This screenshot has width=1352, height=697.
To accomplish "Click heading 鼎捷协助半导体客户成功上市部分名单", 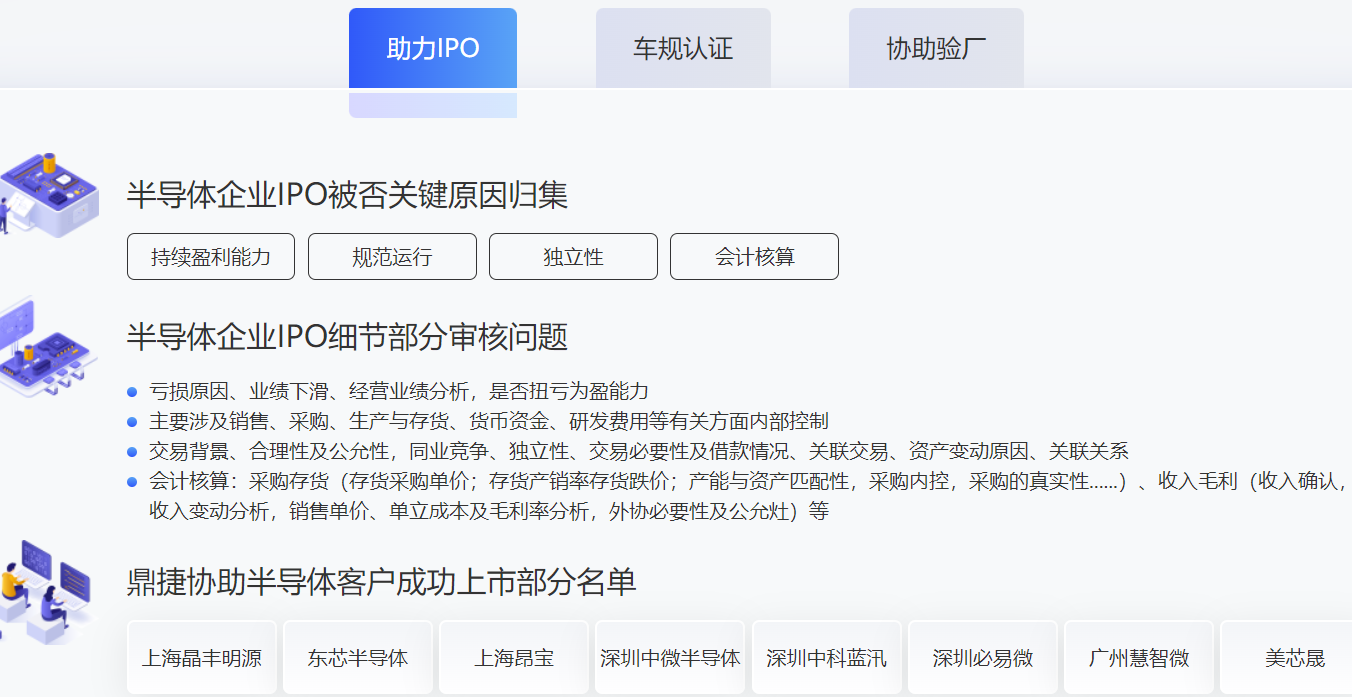I will pyautogui.click(x=382, y=581).
